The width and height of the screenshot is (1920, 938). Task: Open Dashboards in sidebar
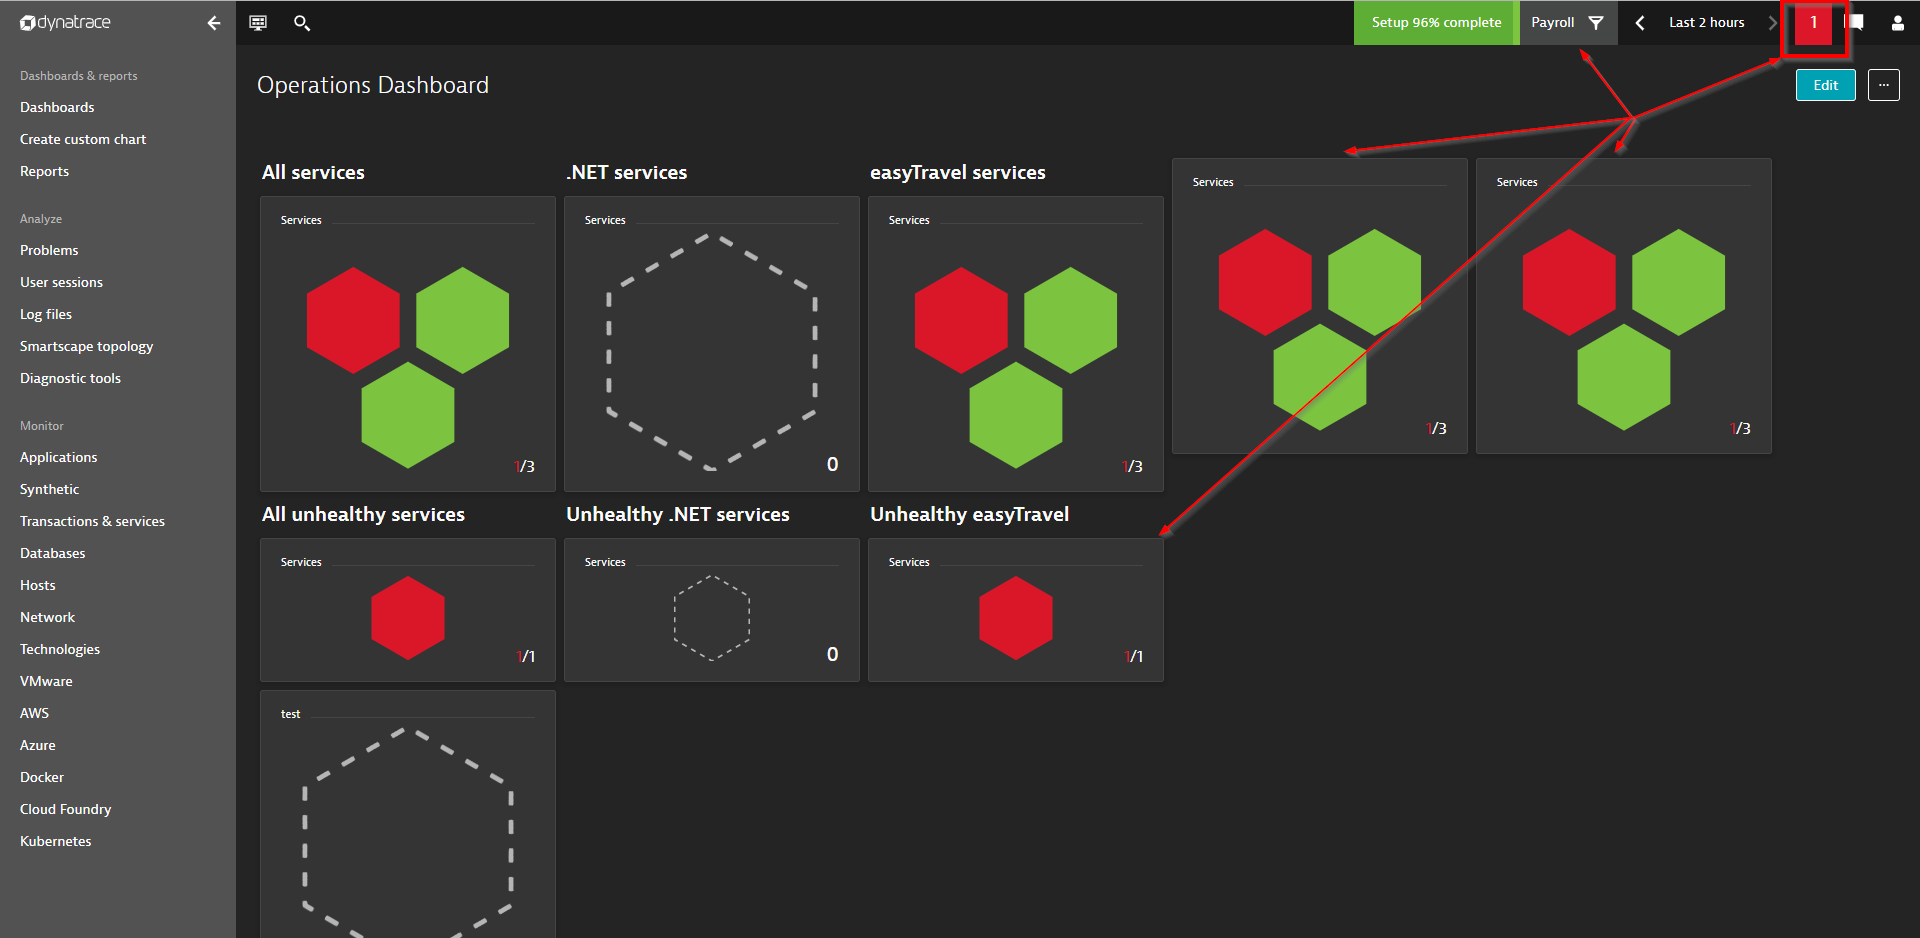pyautogui.click(x=57, y=107)
